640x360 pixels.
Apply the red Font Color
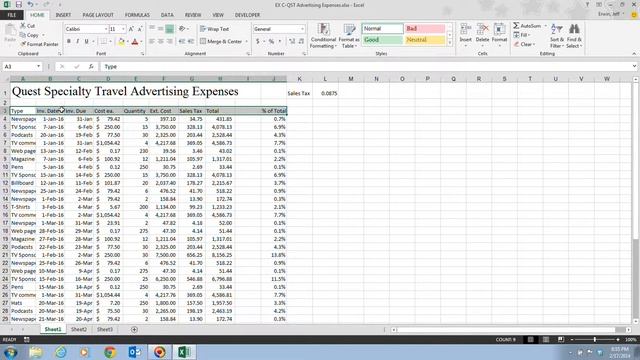click(x=135, y=41)
